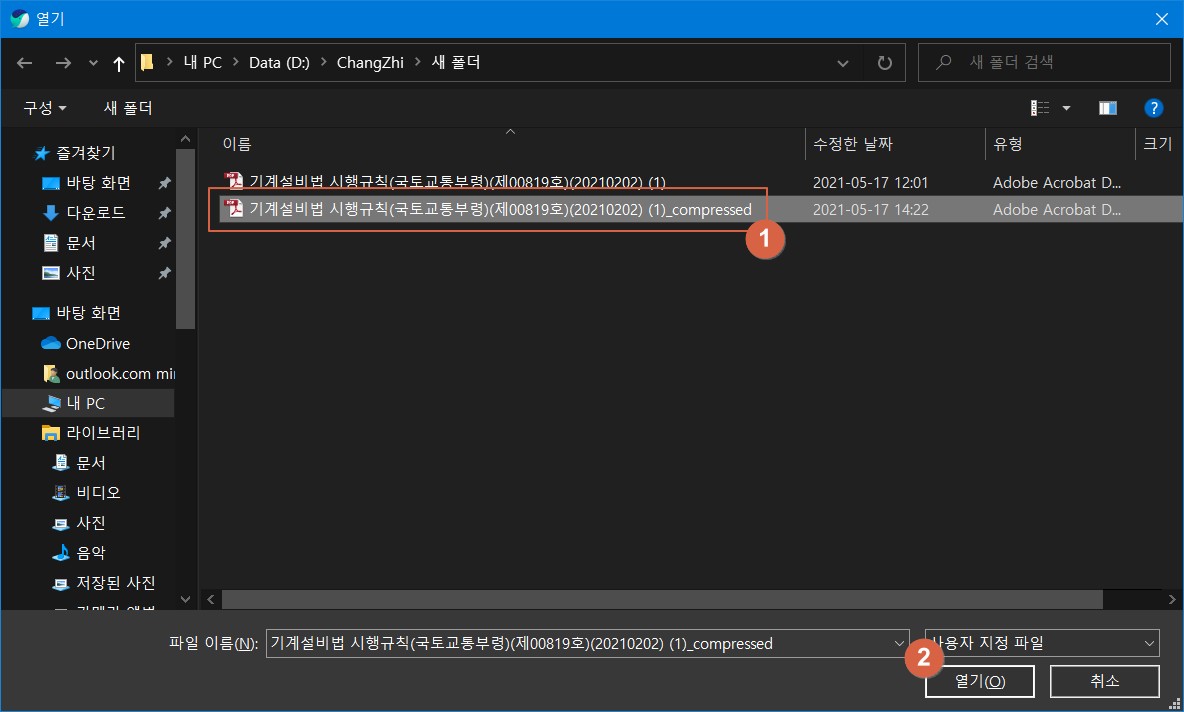This screenshot has height=712, width=1184.
Task: Refresh the current folder view
Action: [884, 62]
